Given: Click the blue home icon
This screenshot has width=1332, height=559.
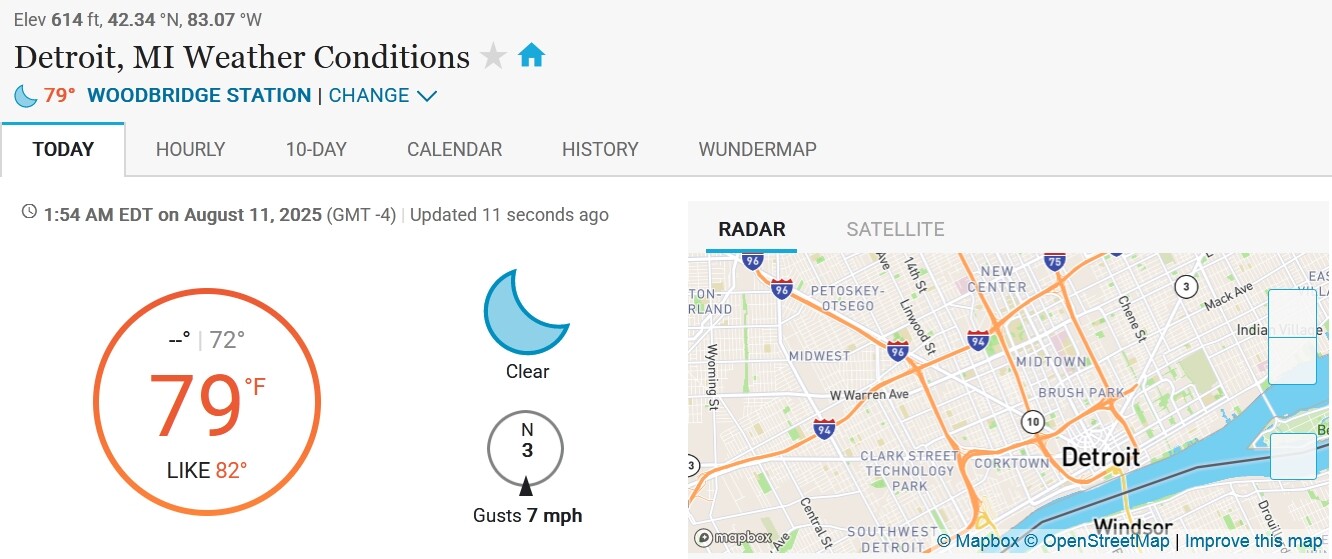Looking at the screenshot, I should tap(531, 56).
